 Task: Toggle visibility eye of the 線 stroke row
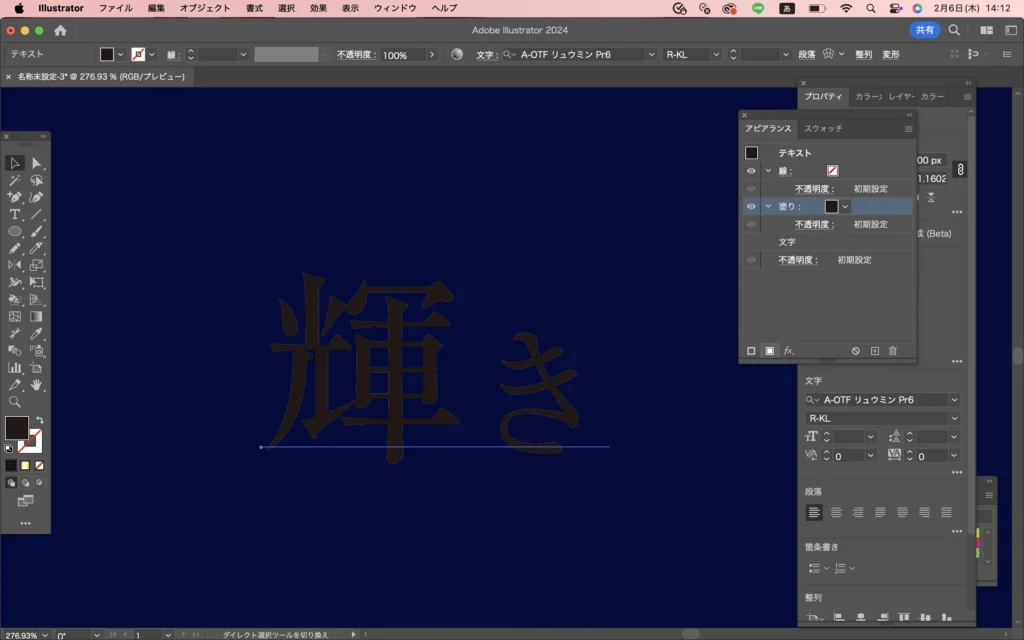click(751, 171)
